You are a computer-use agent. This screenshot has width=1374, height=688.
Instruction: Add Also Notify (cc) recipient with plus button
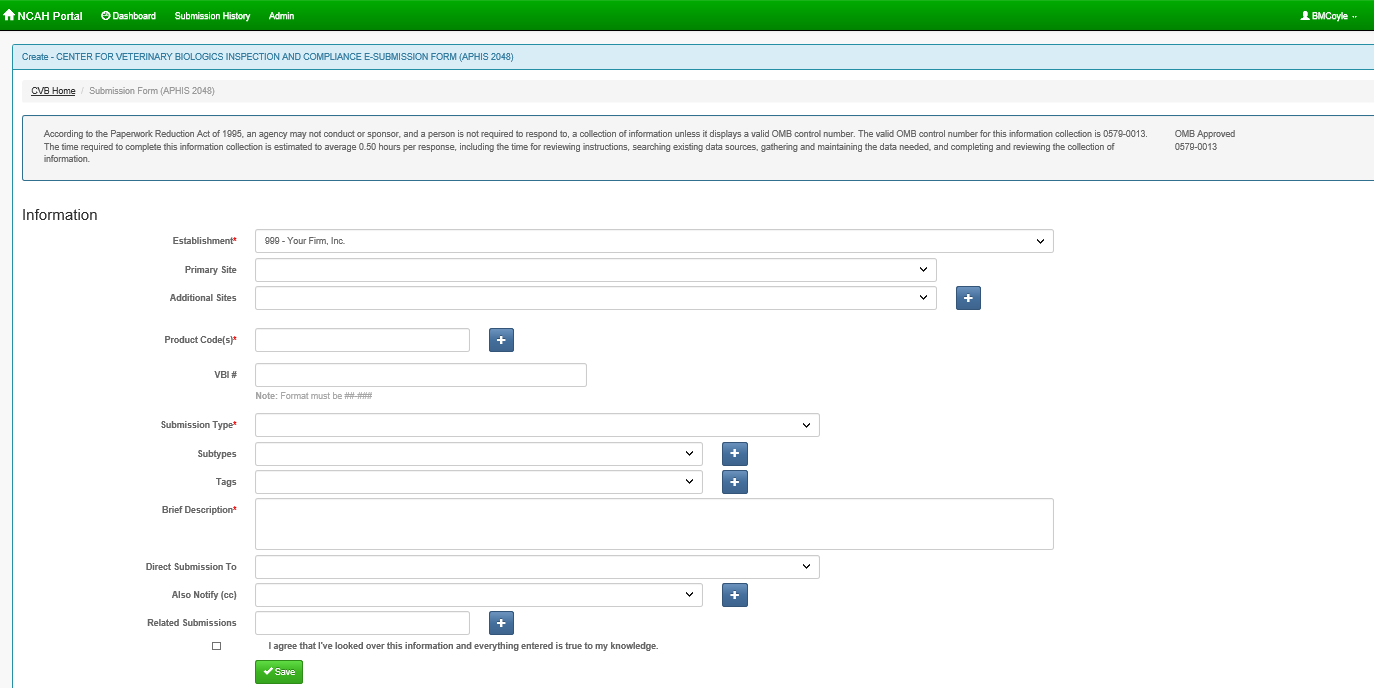coord(734,595)
